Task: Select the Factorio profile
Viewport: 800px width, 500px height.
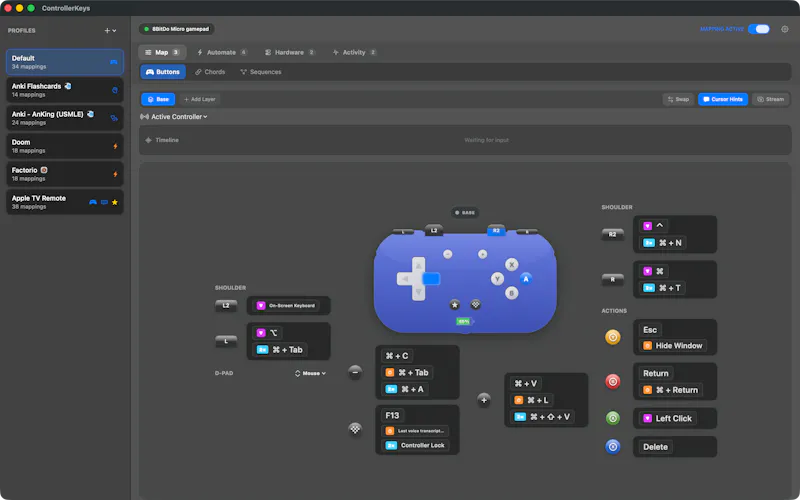Action: pyautogui.click(x=65, y=174)
